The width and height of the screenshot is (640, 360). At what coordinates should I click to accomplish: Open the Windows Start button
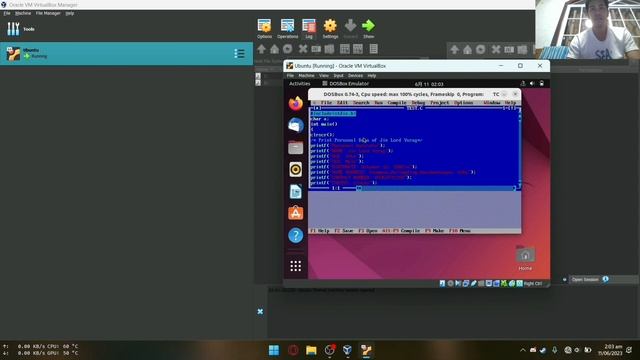pos(274,350)
